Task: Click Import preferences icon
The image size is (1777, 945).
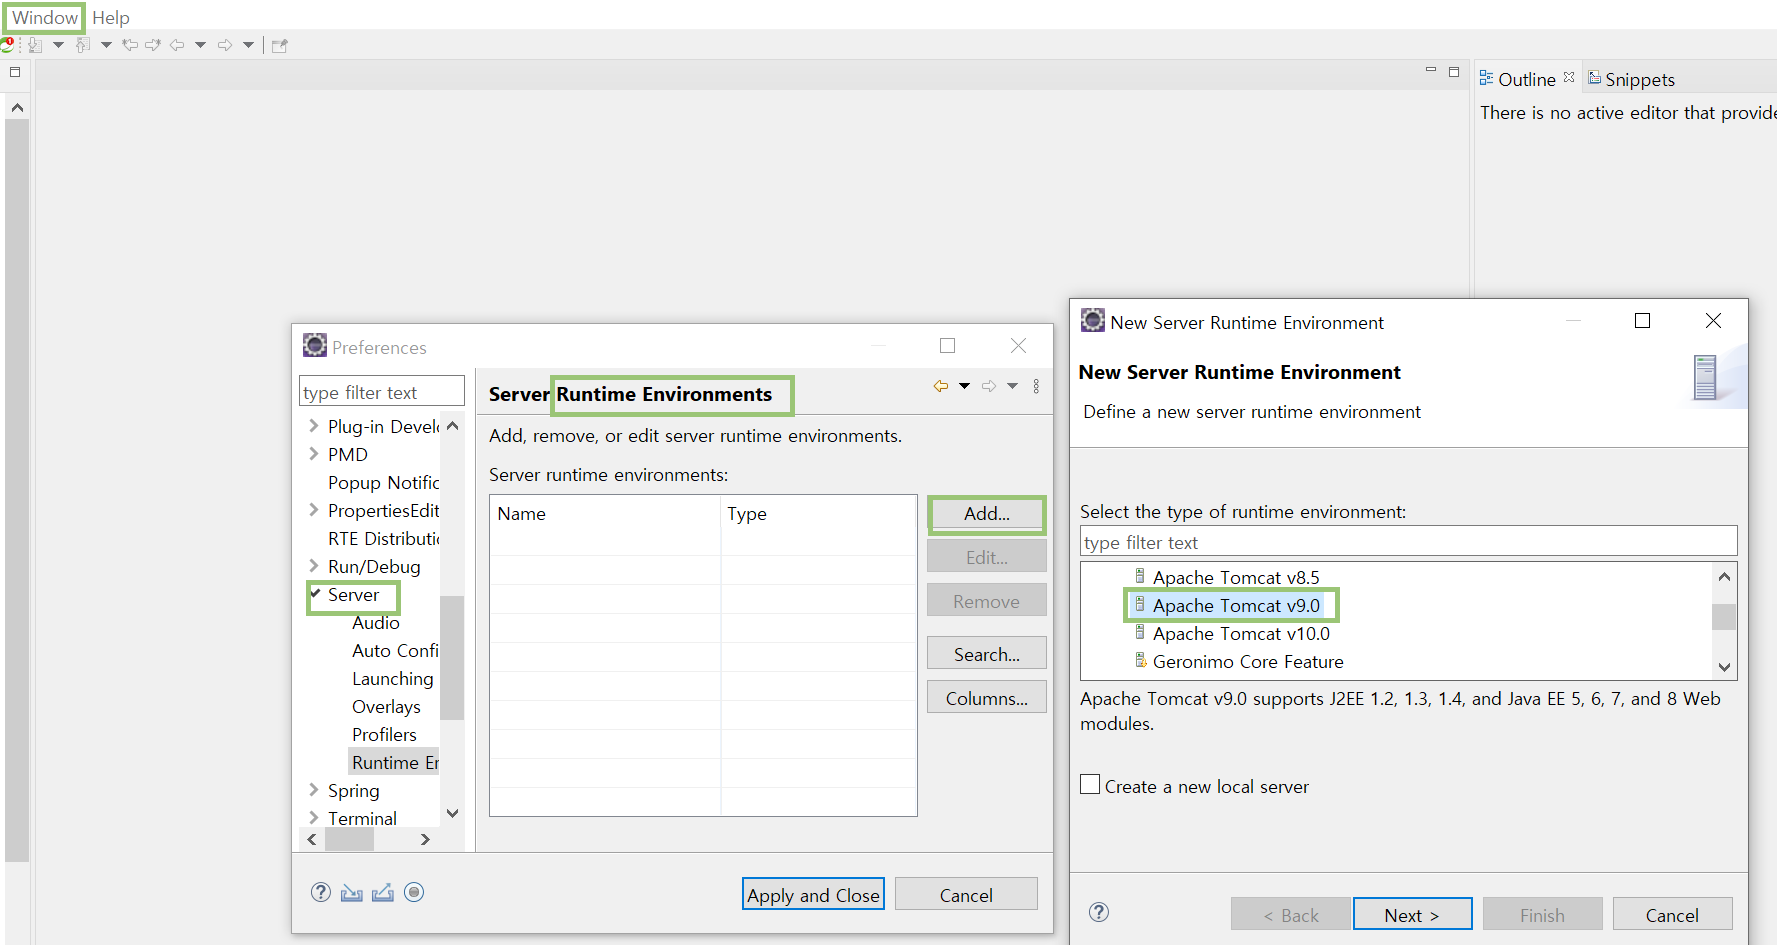Action: (x=352, y=892)
